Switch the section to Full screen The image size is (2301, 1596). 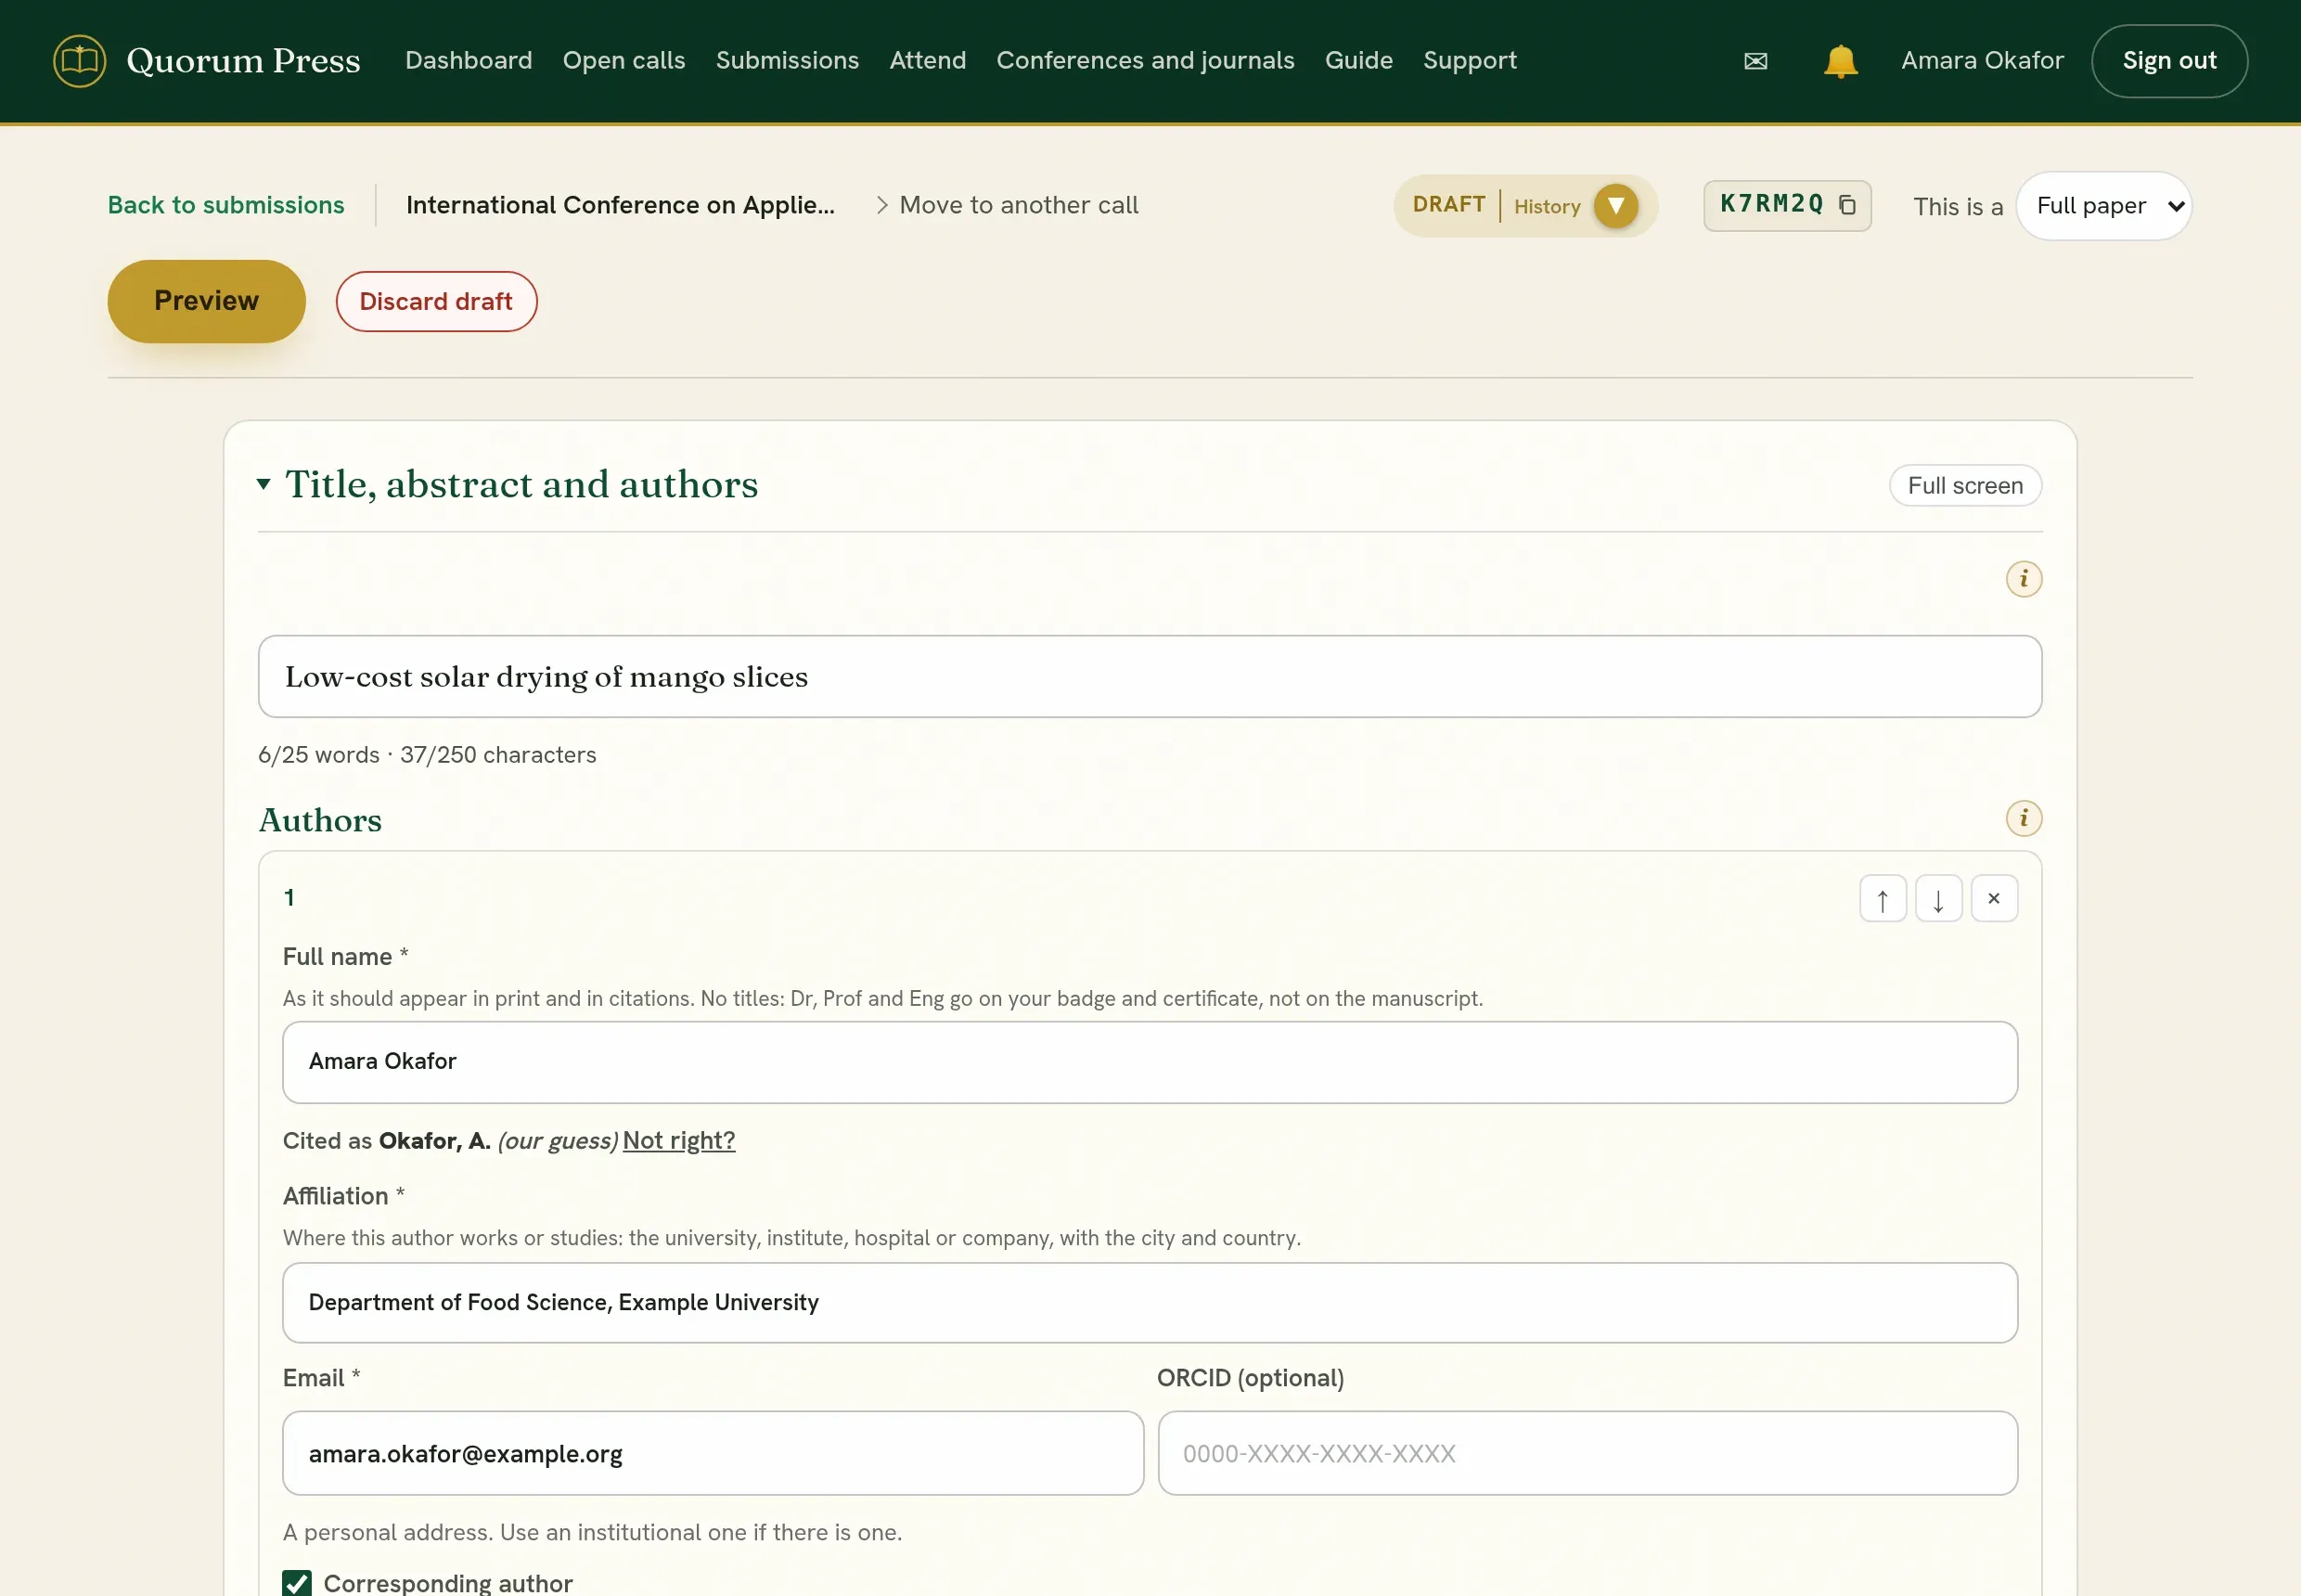point(1965,486)
